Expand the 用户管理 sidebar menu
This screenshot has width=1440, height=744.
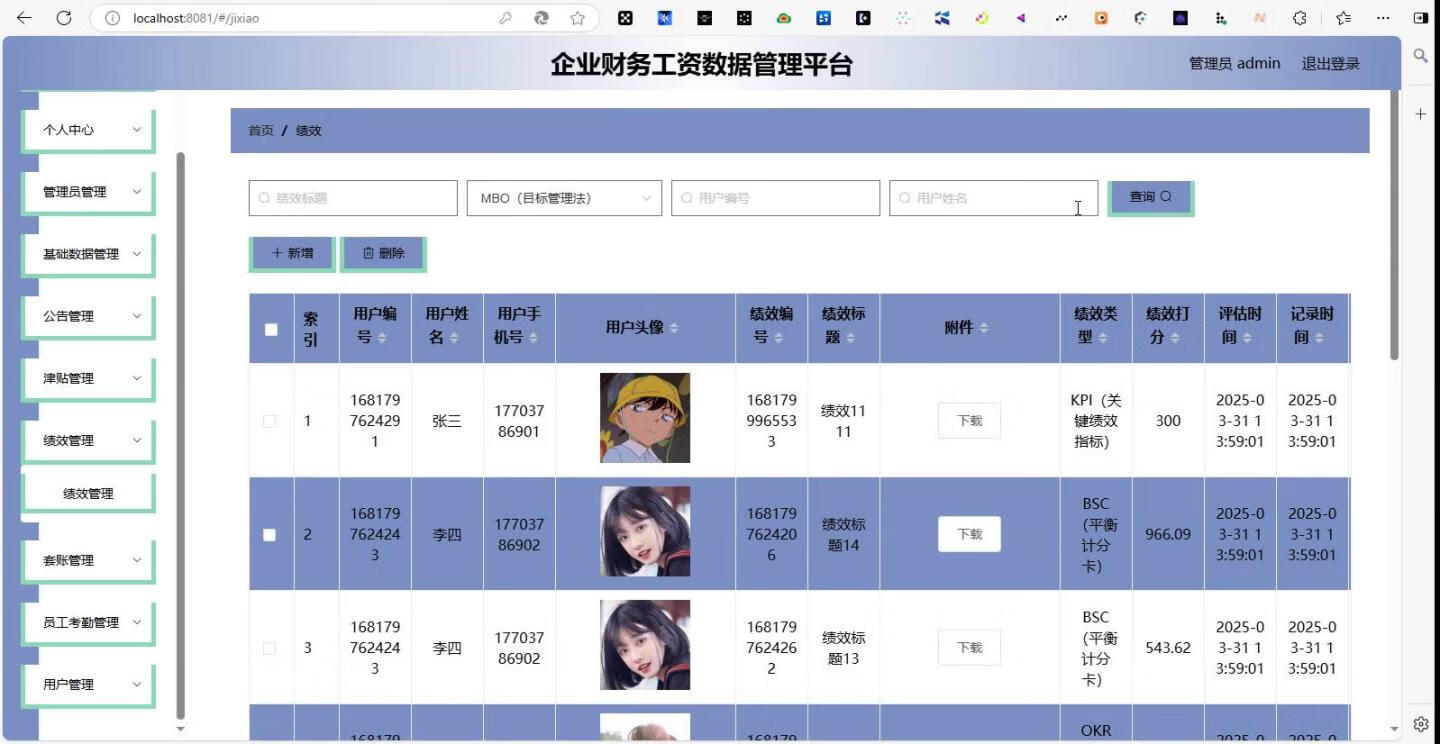click(88, 684)
